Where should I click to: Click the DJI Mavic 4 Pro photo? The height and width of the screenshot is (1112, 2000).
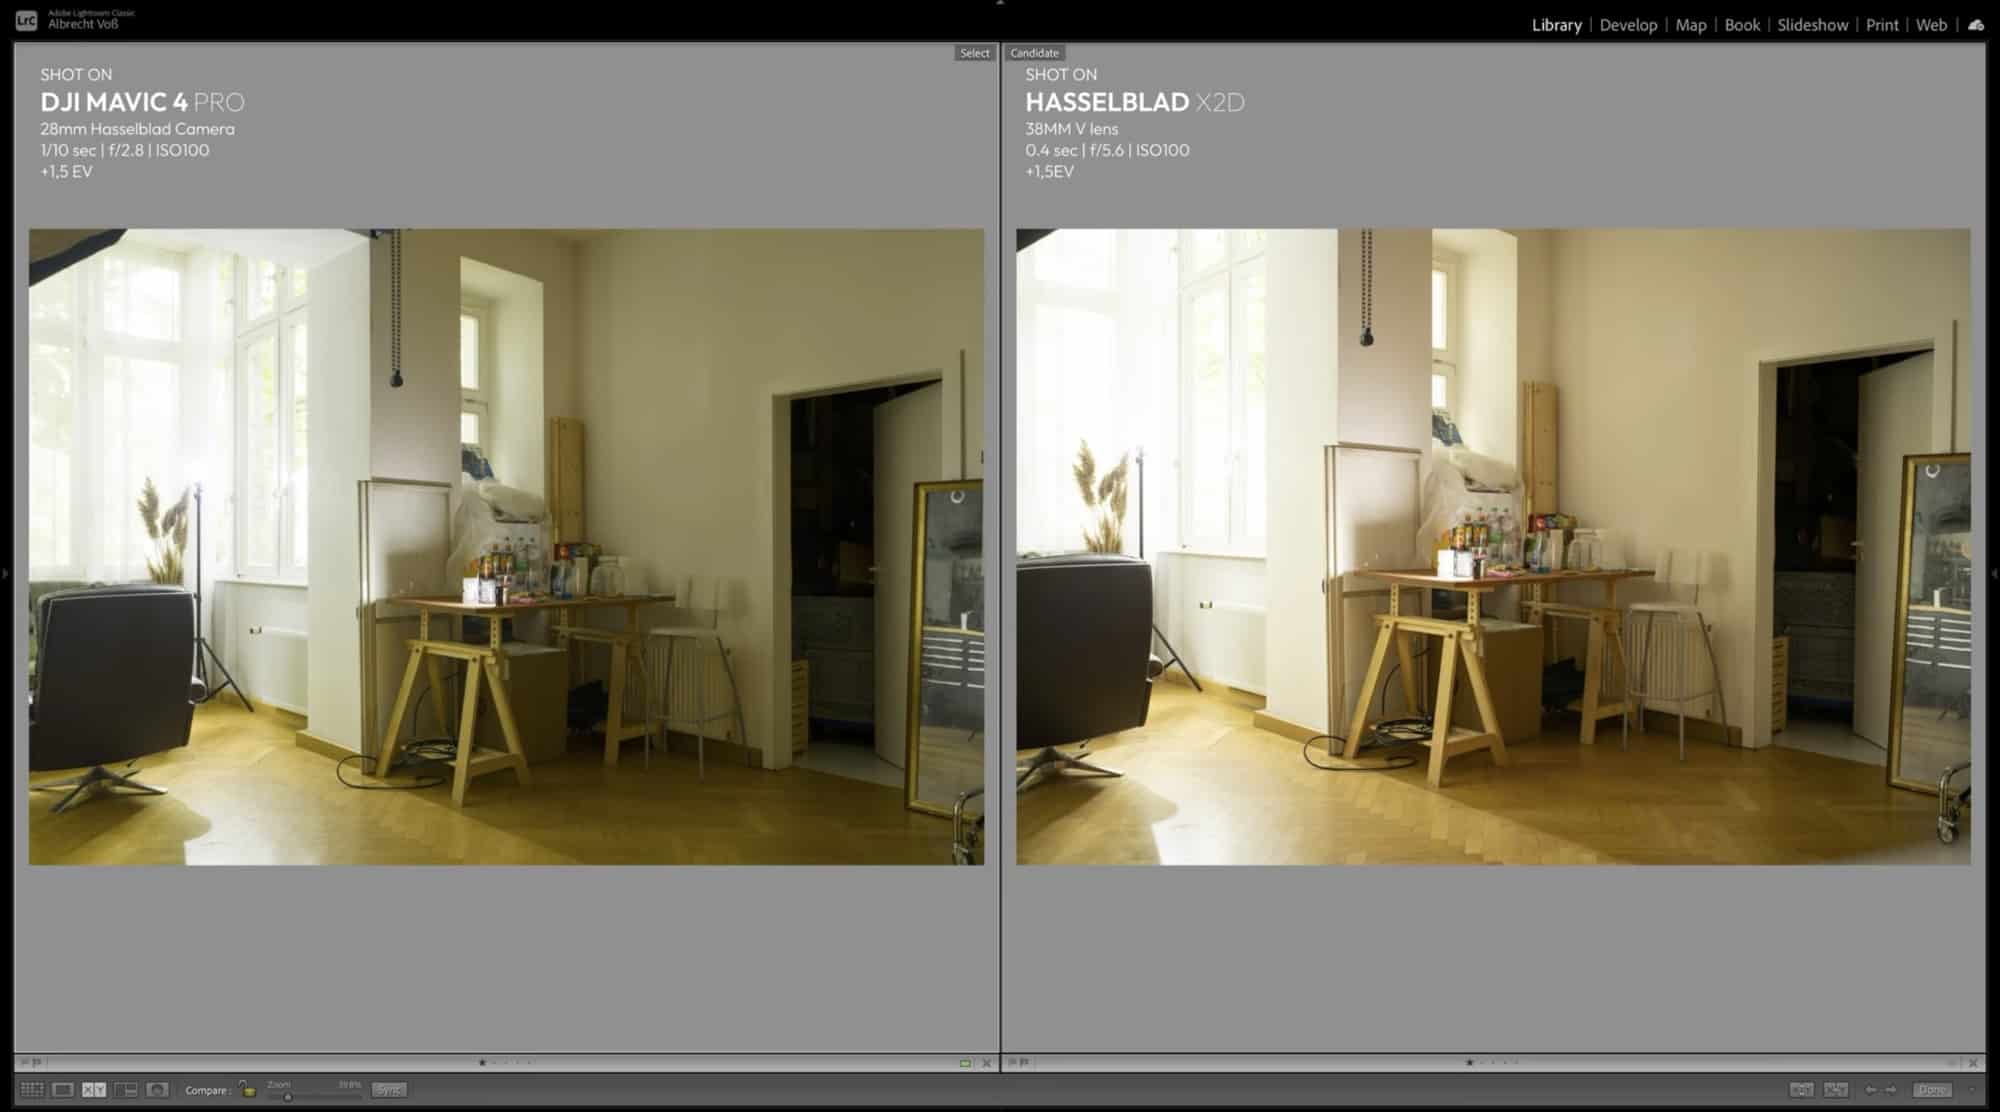506,547
